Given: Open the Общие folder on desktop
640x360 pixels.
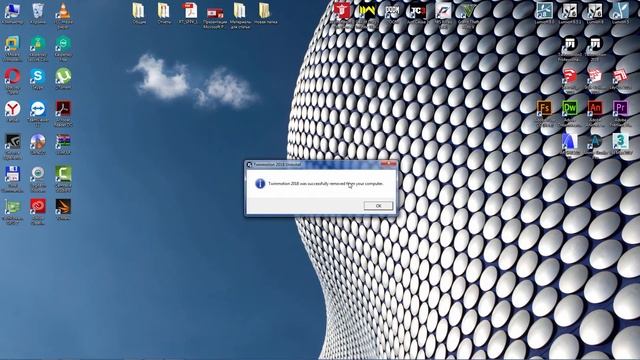Looking at the screenshot, I should click(x=138, y=13).
